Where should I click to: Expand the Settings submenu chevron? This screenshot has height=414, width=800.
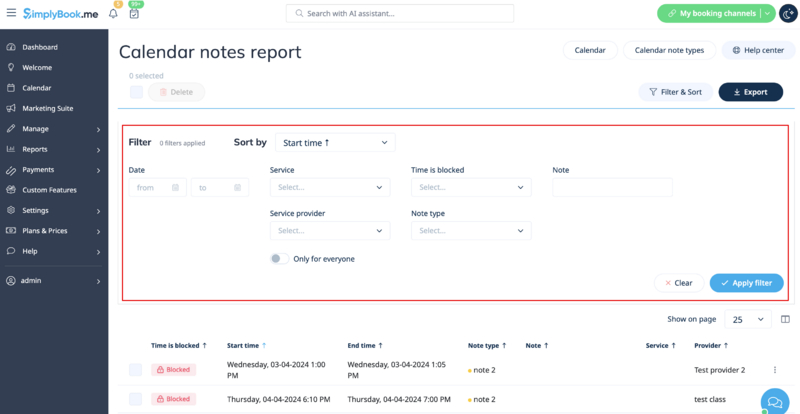tap(98, 211)
